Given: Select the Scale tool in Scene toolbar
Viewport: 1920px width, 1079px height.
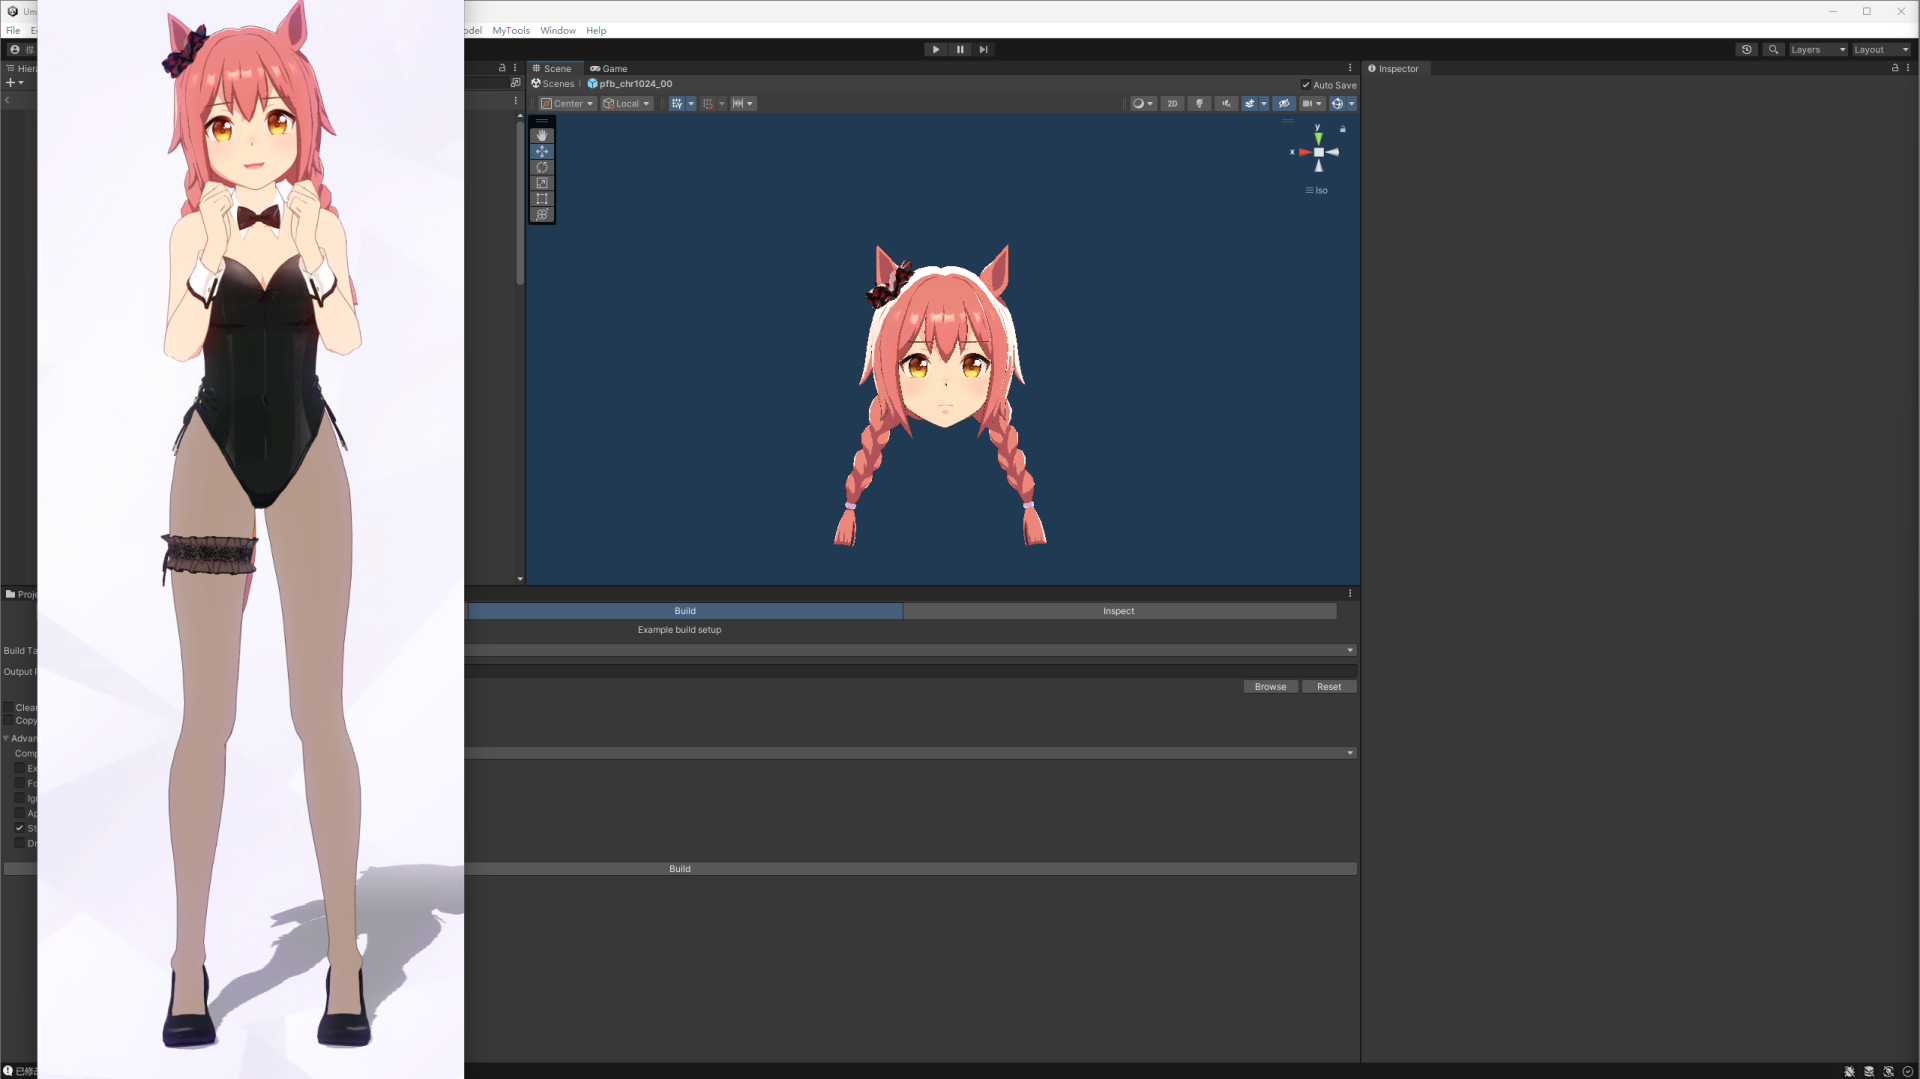Looking at the screenshot, I should click(x=542, y=183).
